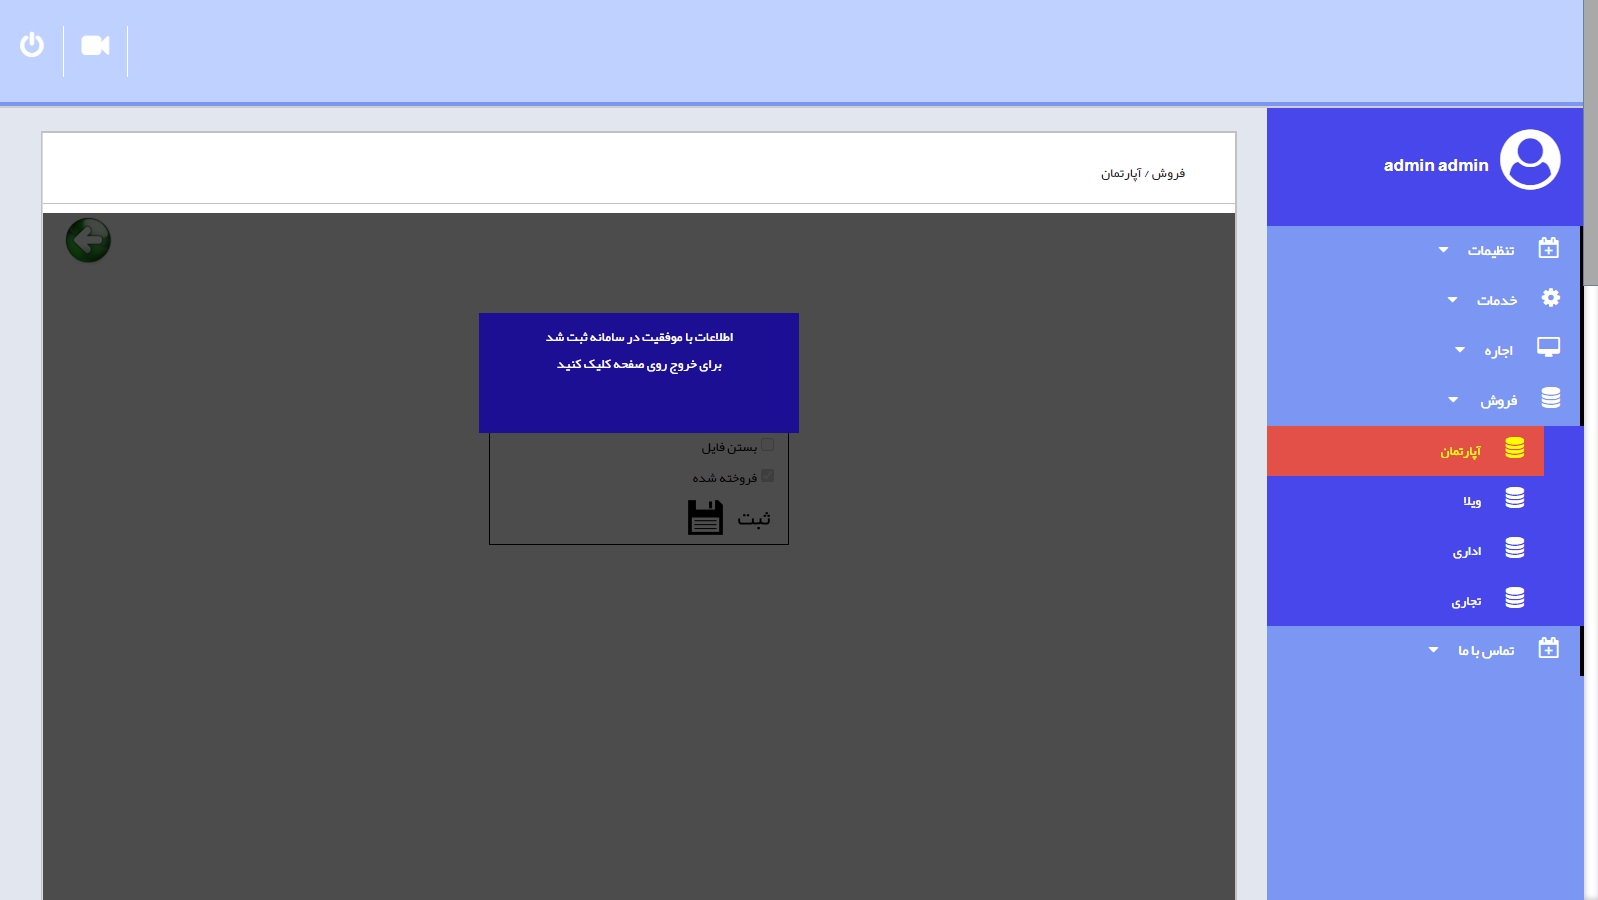
Task: Click the video camera icon
Action: [x=95, y=46]
